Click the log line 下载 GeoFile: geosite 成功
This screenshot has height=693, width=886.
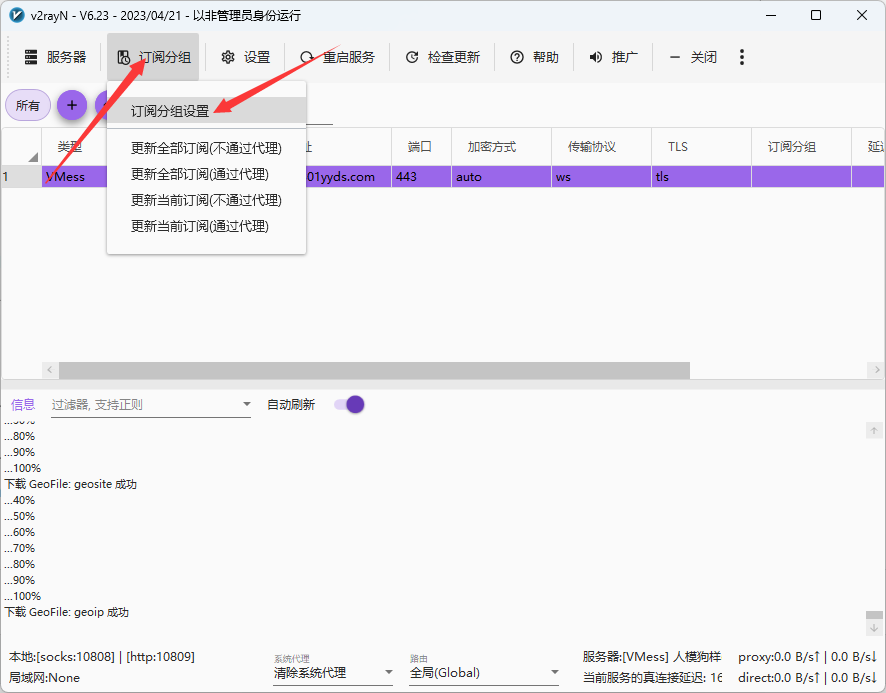tap(71, 484)
